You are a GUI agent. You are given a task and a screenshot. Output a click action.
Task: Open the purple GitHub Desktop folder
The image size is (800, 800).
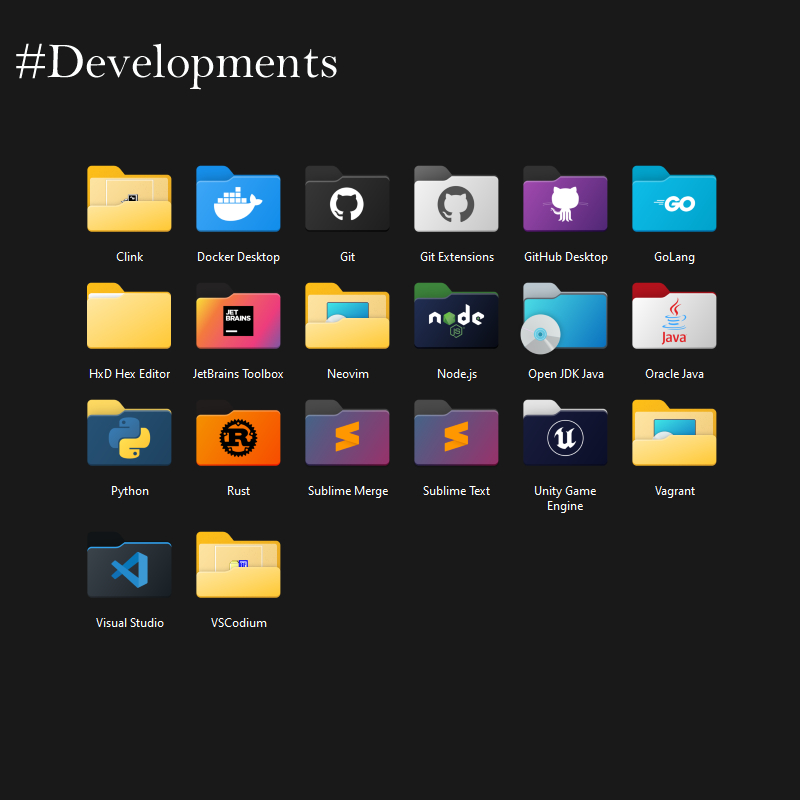[x=565, y=200]
